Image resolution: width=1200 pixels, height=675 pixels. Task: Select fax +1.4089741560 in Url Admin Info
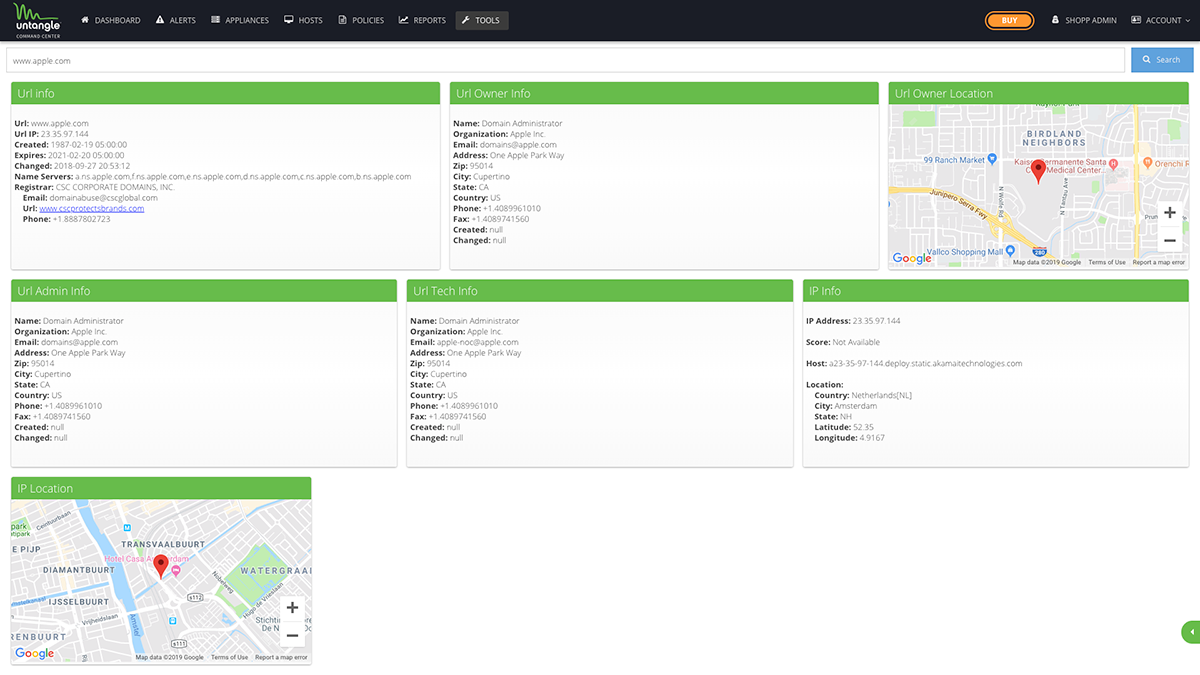(61, 416)
